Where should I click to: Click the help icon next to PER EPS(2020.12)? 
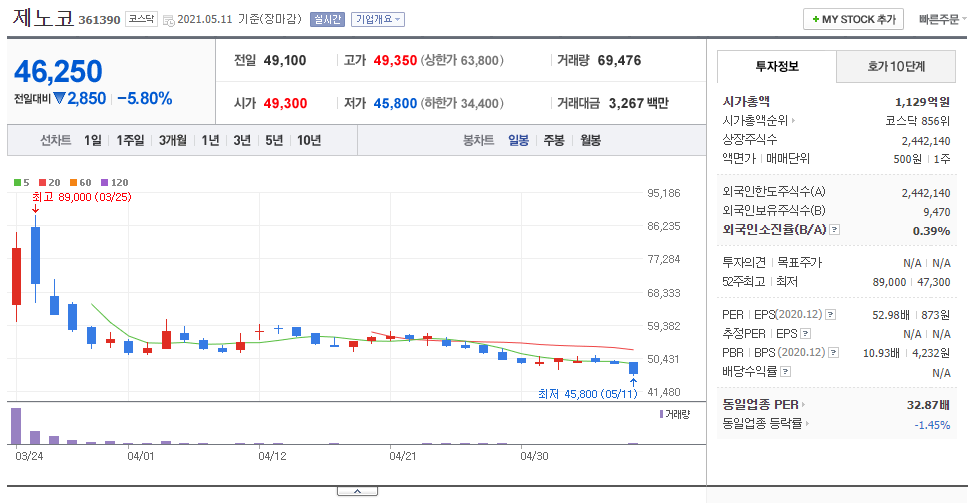point(831,315)
